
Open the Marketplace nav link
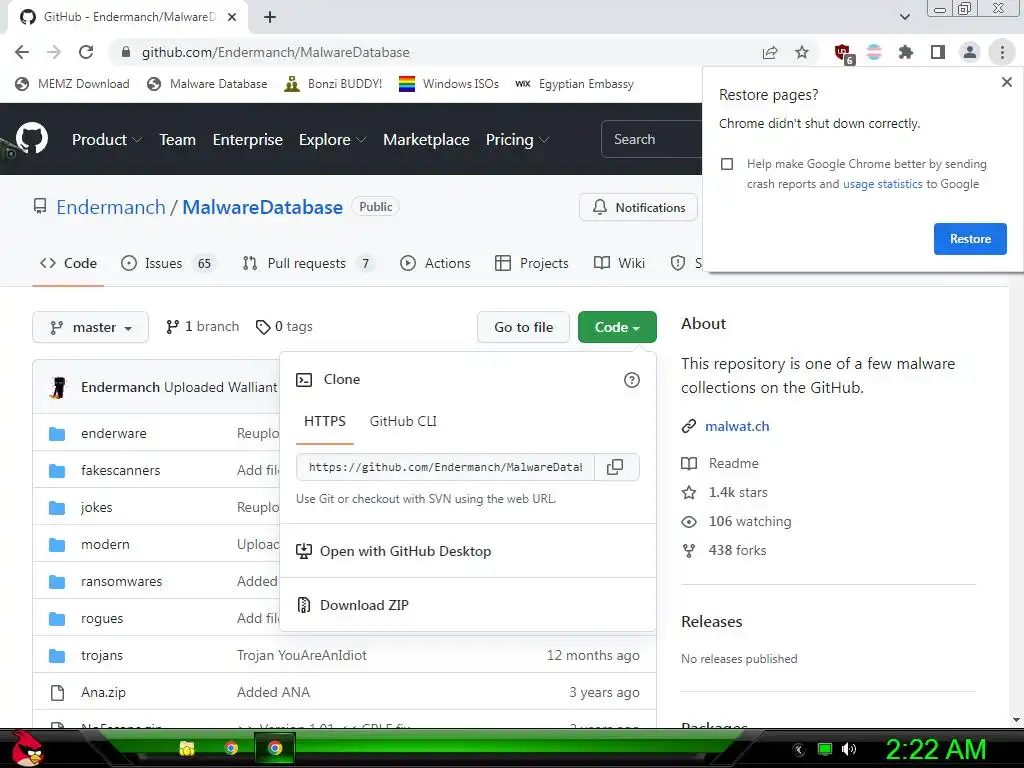click(x=426, y=140)
